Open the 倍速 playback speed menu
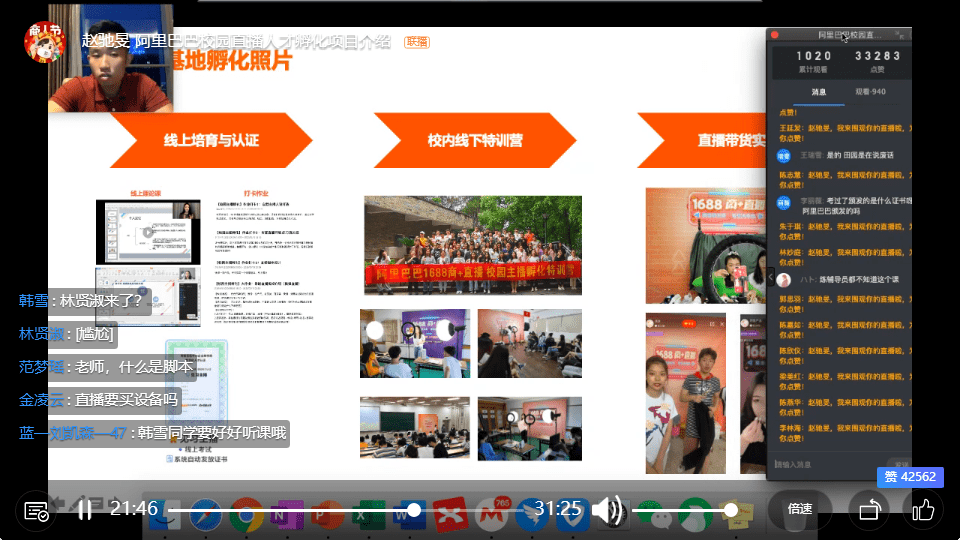The image size is (960, 540). [800, 509]
